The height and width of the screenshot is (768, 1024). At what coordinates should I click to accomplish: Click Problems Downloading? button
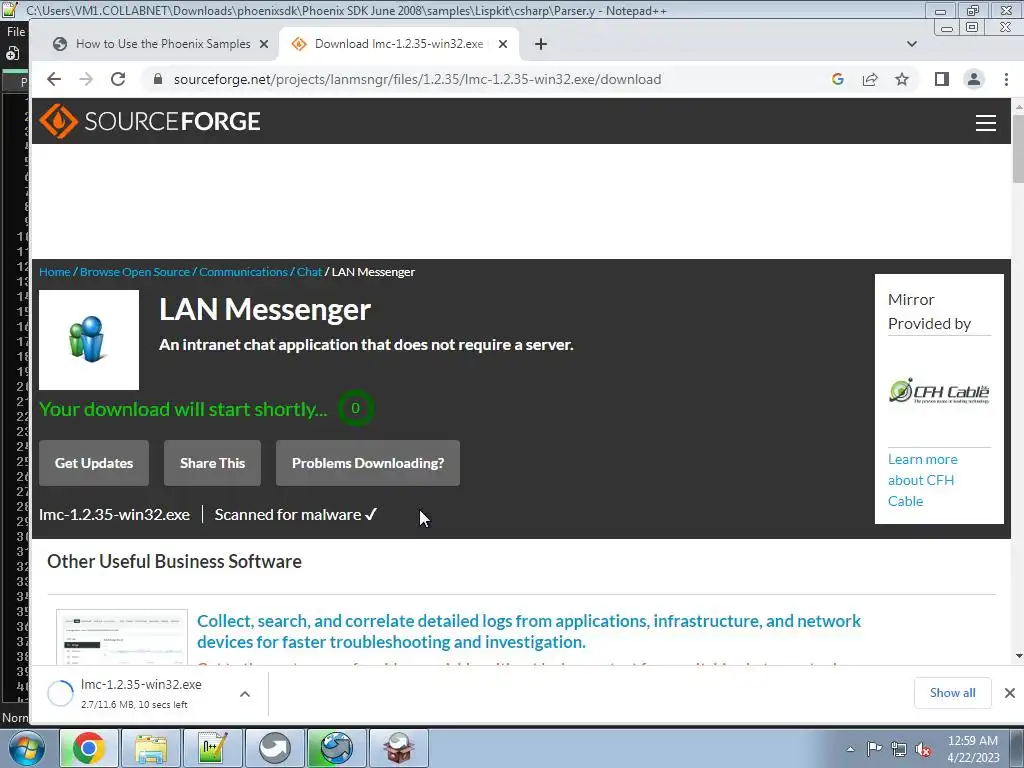(368, 463)
